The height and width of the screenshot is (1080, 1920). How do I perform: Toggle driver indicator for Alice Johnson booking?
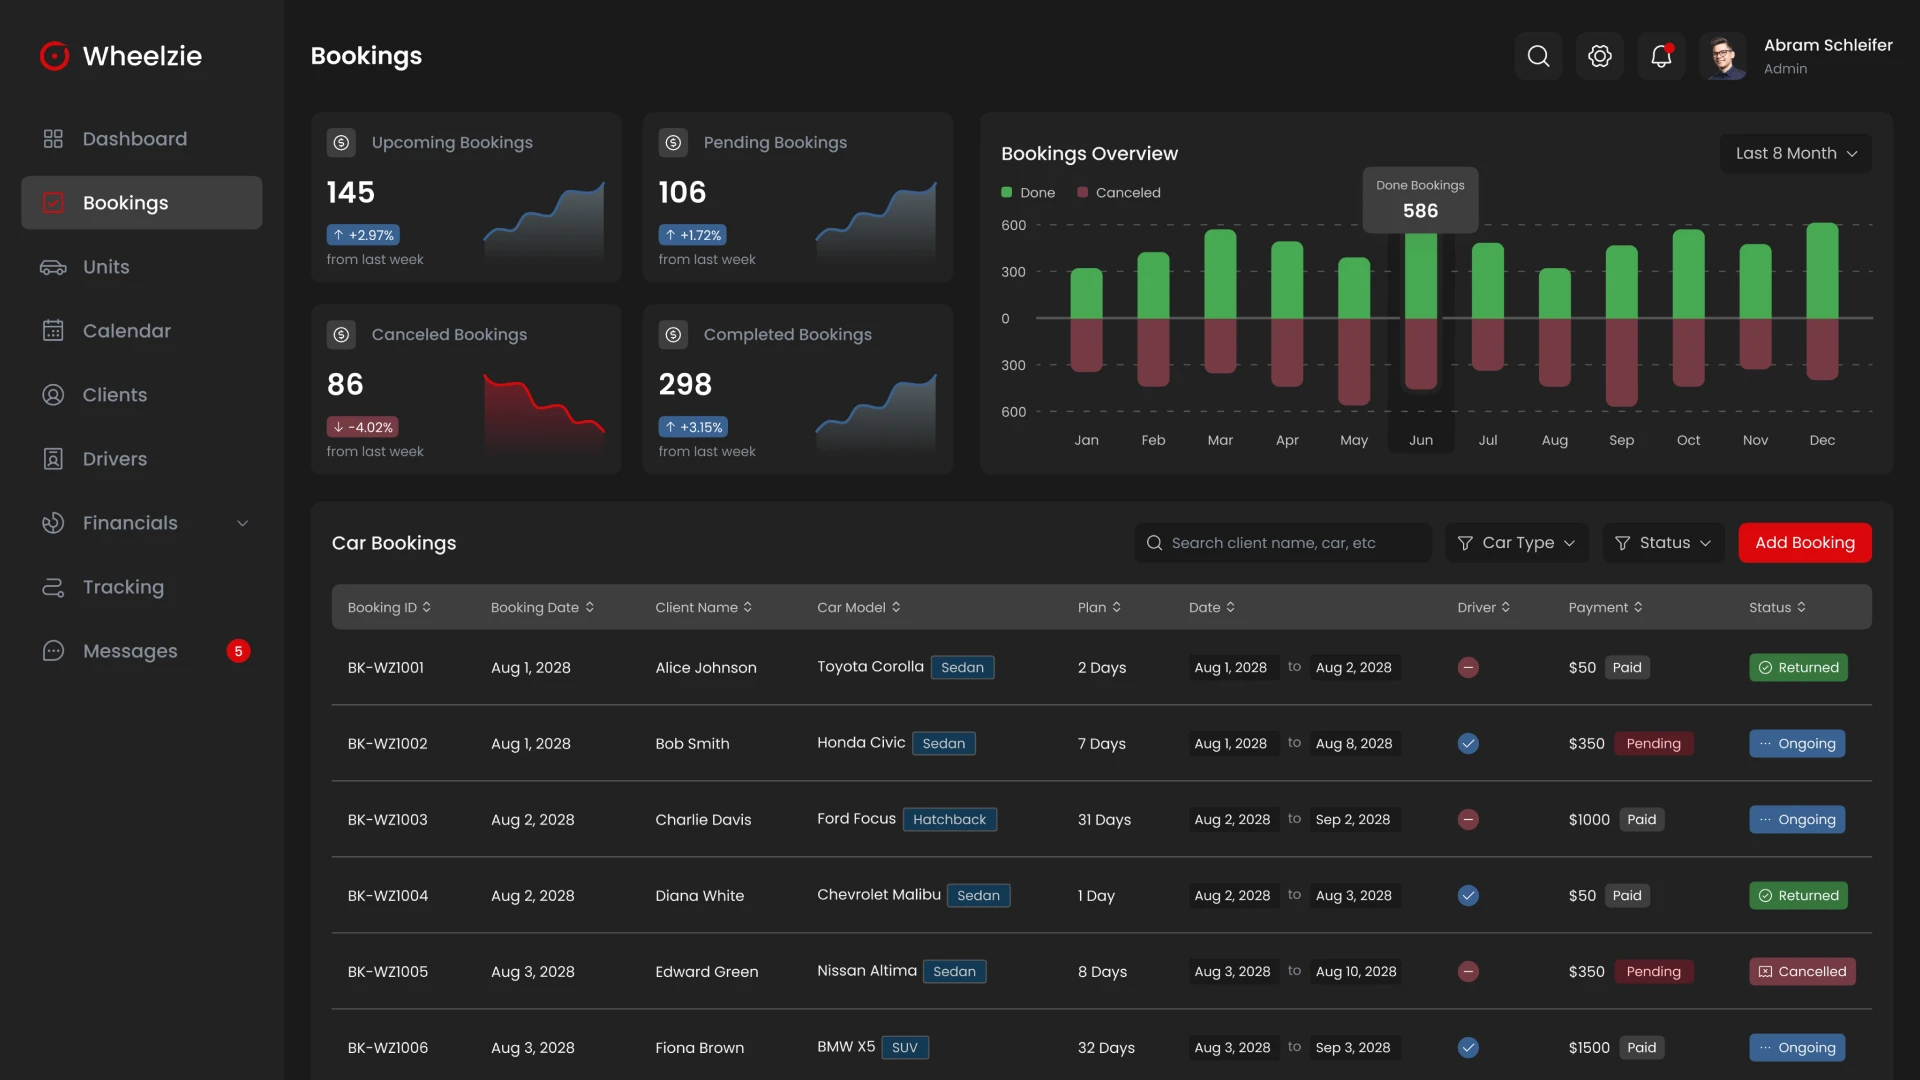tap(1468, 668)
